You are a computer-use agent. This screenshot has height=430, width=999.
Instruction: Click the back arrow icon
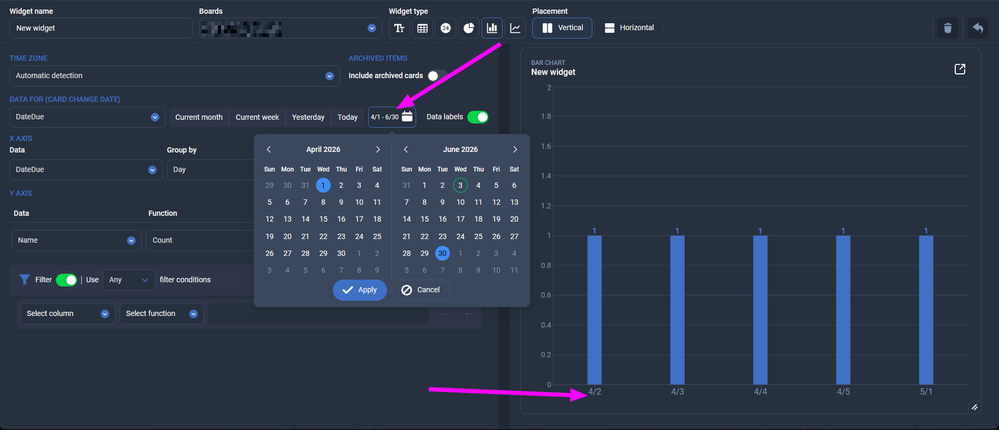pos(977,28)
